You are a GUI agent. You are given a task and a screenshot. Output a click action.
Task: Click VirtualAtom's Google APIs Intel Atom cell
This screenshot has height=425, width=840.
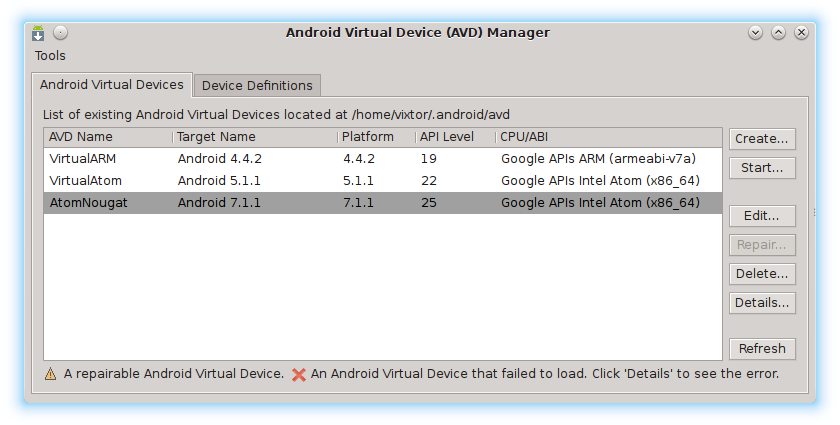601,181
